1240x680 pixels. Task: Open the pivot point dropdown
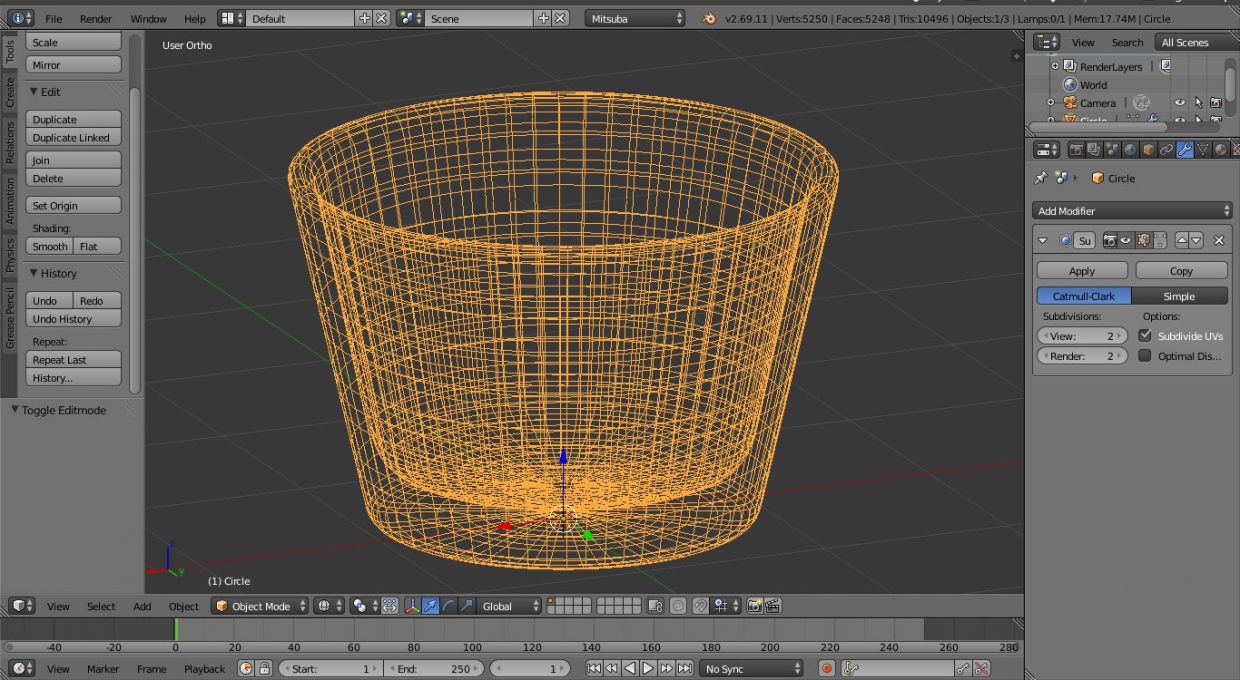coord(363,606)
